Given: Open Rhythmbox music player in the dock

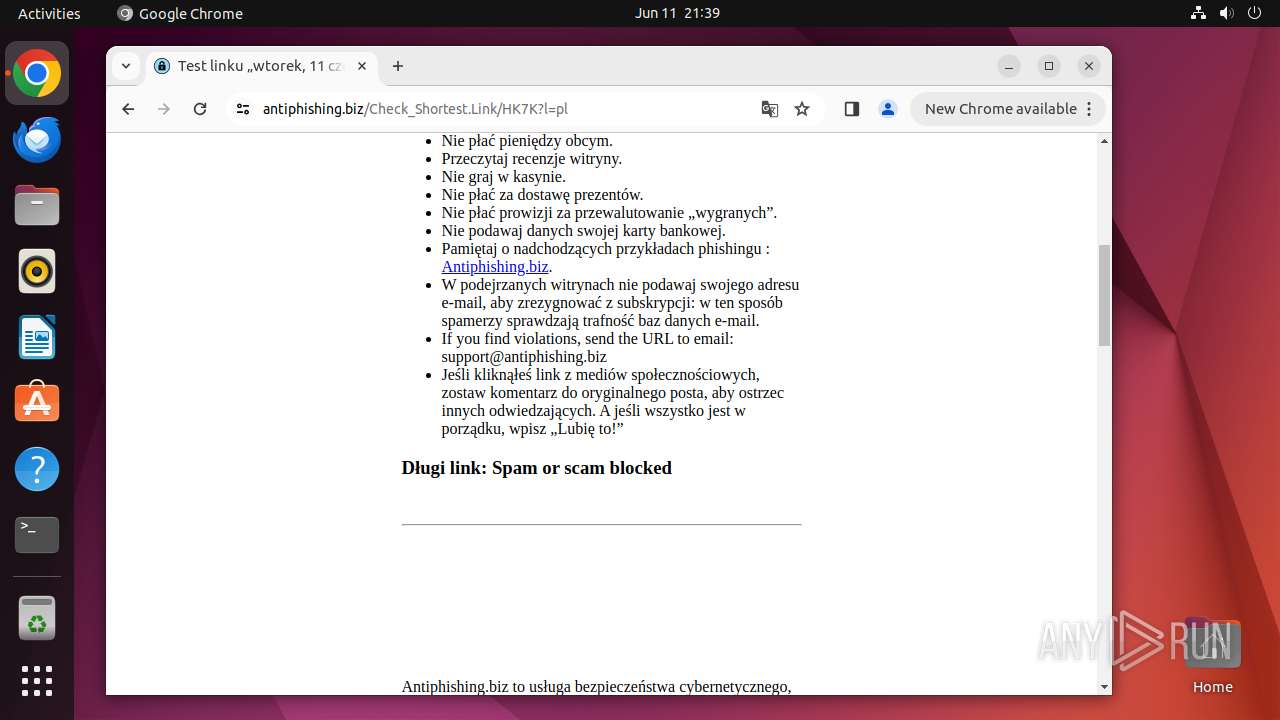Looking at the screenshot, I should point(37,271).
